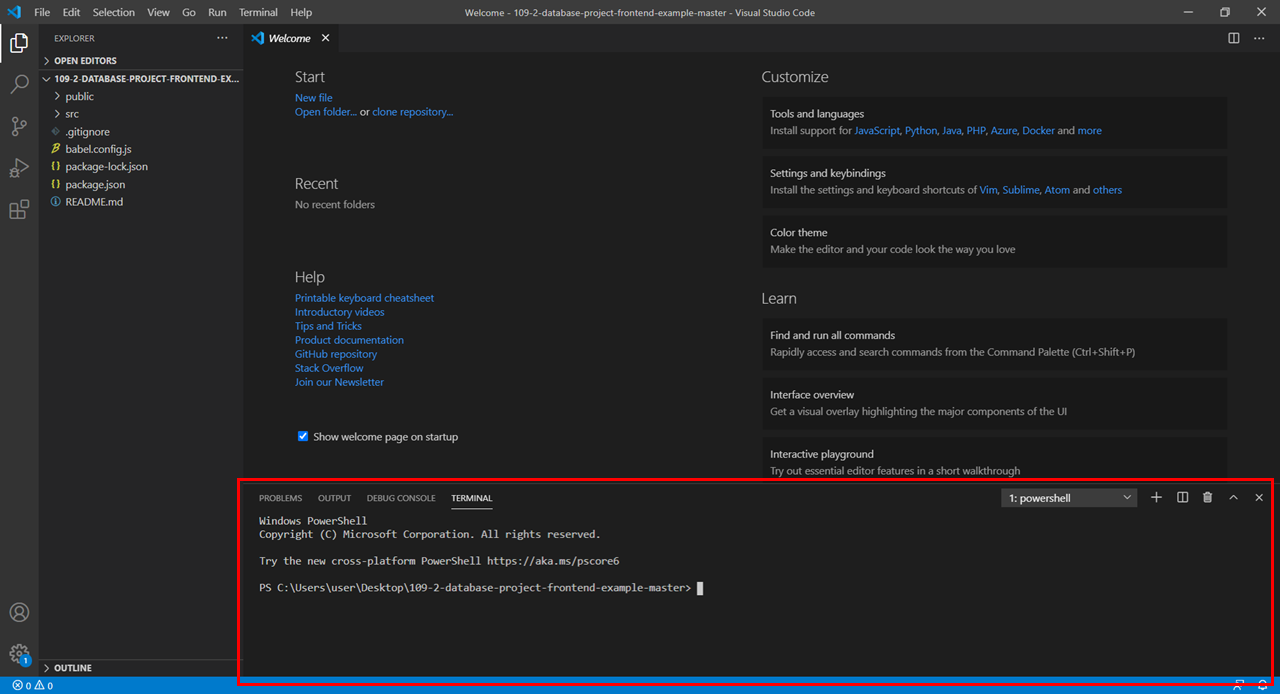Open the Extensions view
The width and height of the screenshot is (1280, 694).
(19, 210)
